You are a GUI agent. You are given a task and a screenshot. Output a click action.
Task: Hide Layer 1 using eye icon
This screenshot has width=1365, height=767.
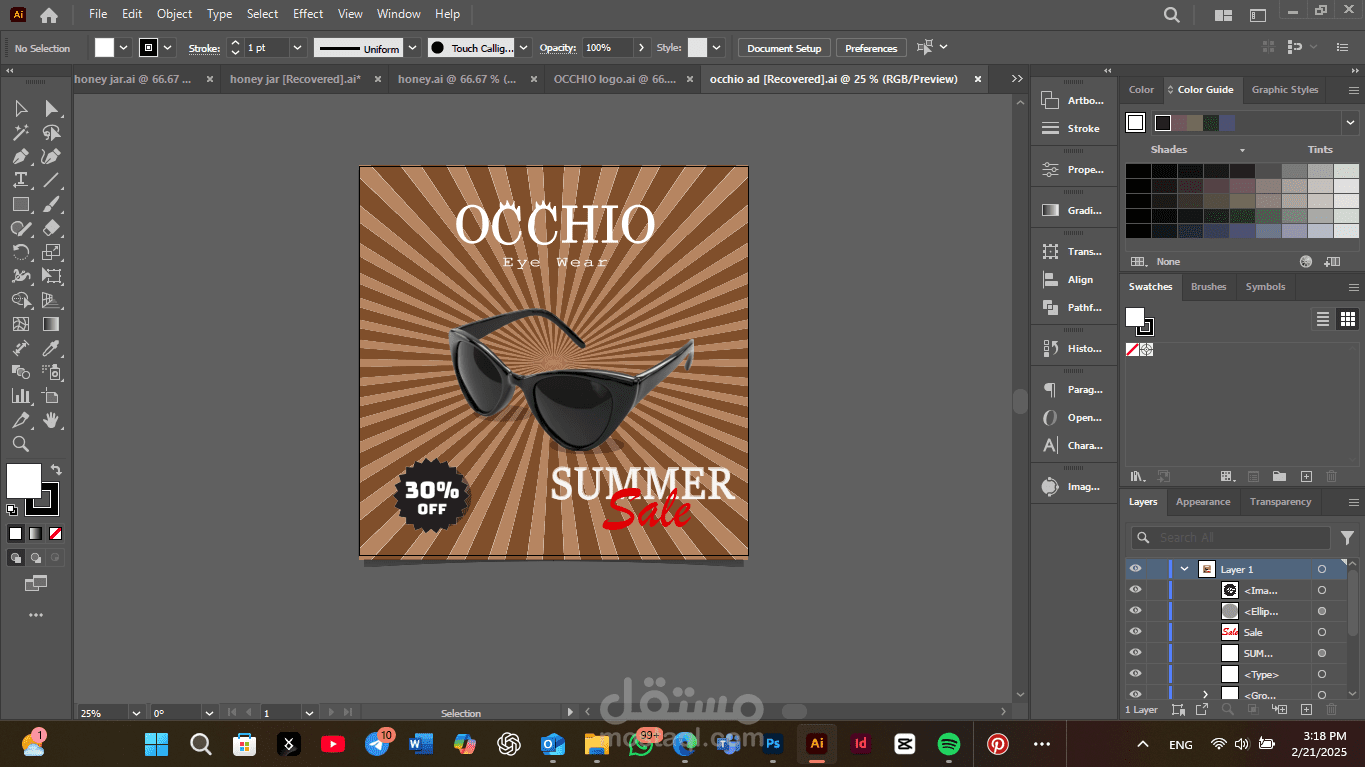click(x=1135, y=569)
